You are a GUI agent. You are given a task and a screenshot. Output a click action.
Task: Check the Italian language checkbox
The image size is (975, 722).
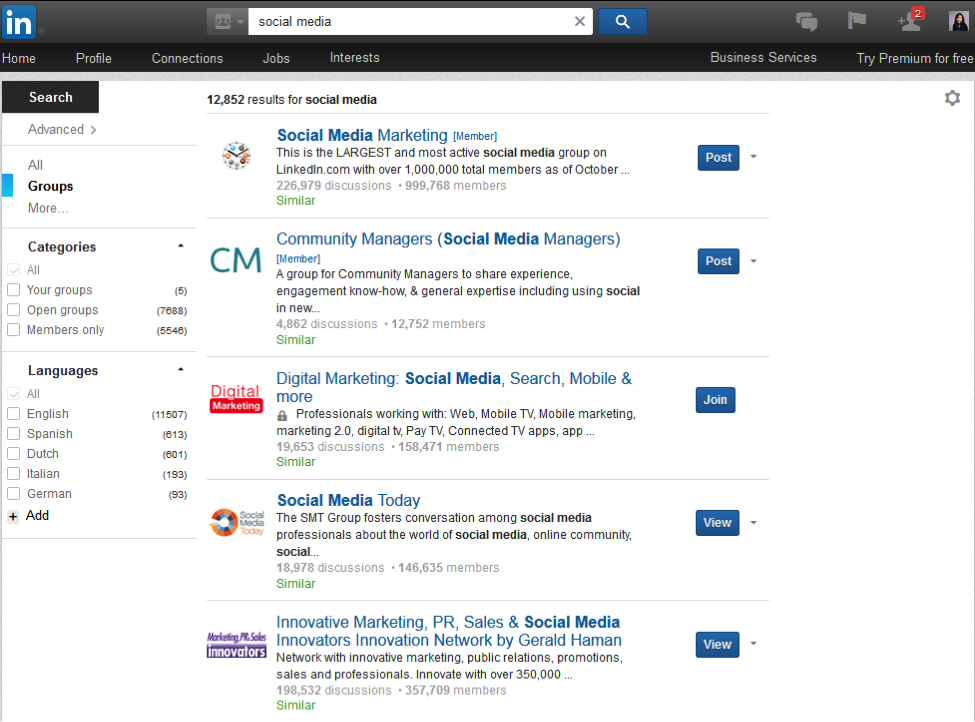click(x=14, y=473)
